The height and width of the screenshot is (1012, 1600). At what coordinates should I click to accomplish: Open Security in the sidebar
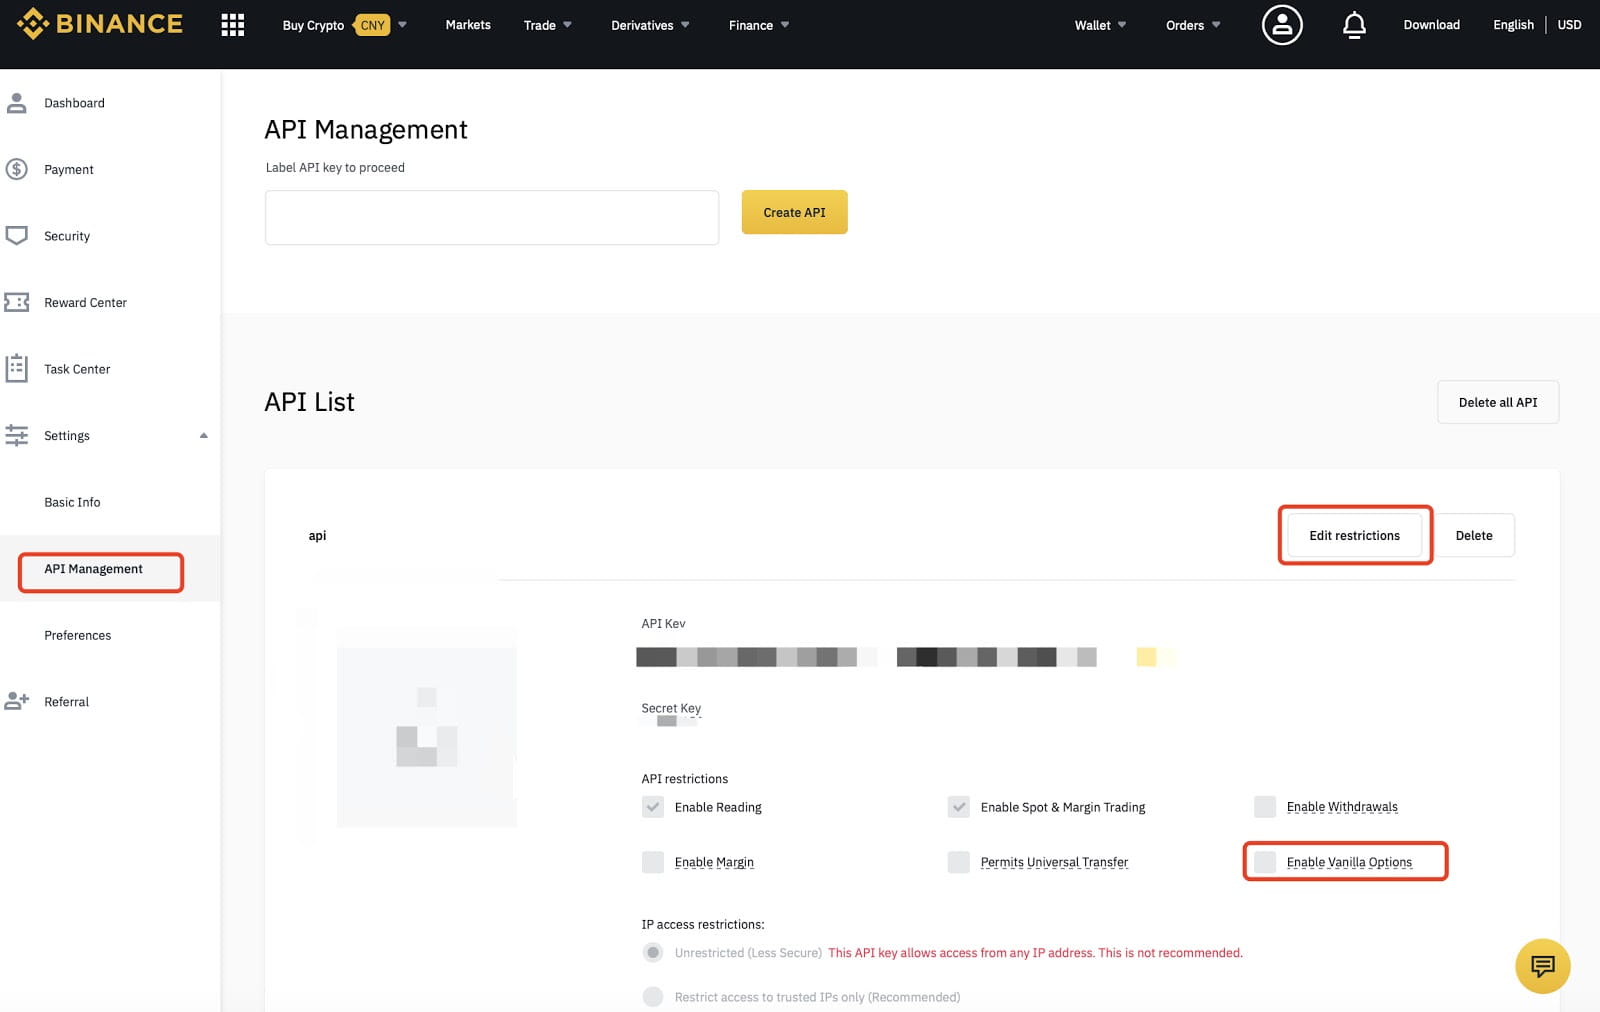(x=67, y=236)
